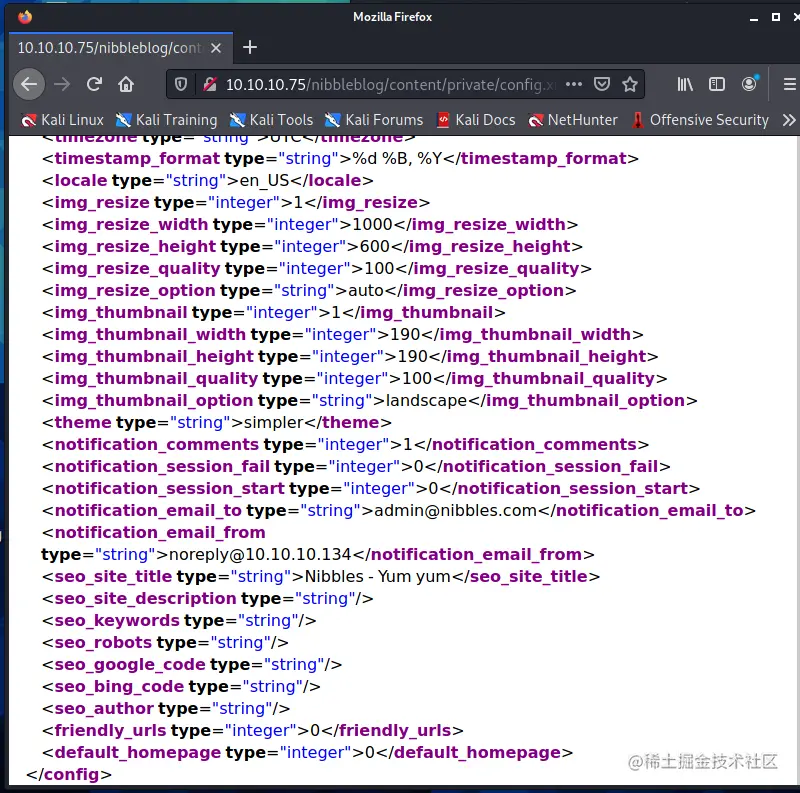Reload the current page

coord(94,84)
